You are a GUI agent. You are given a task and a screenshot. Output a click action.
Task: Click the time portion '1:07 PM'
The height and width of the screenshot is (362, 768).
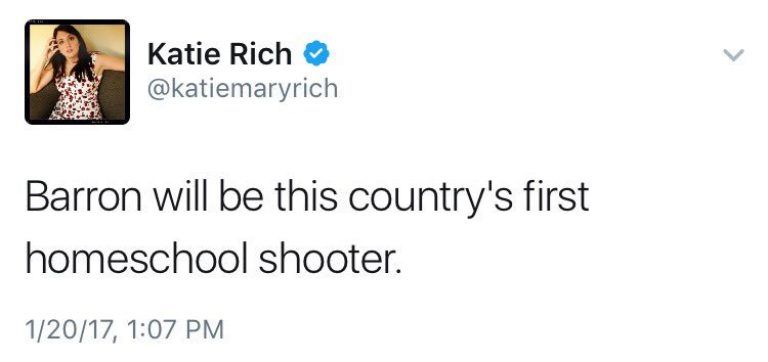(x=175, y=329)
